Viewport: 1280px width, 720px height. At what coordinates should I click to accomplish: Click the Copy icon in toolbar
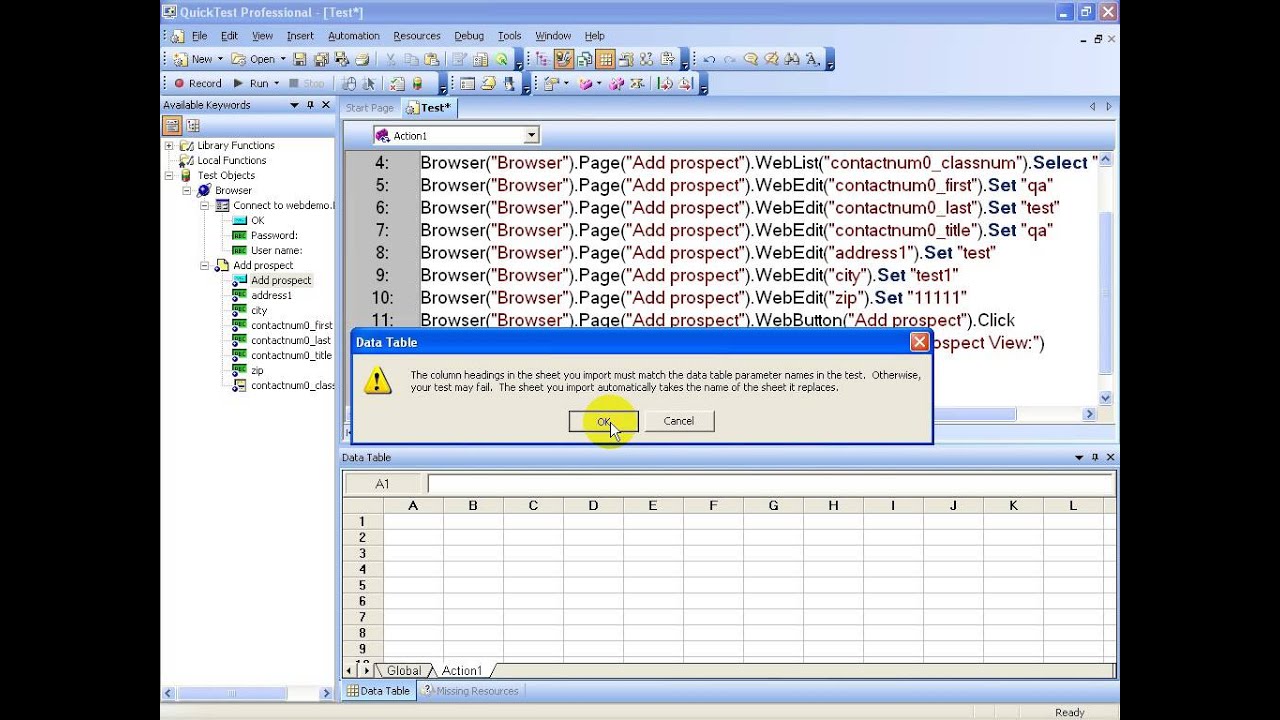(x=411, y=59)
